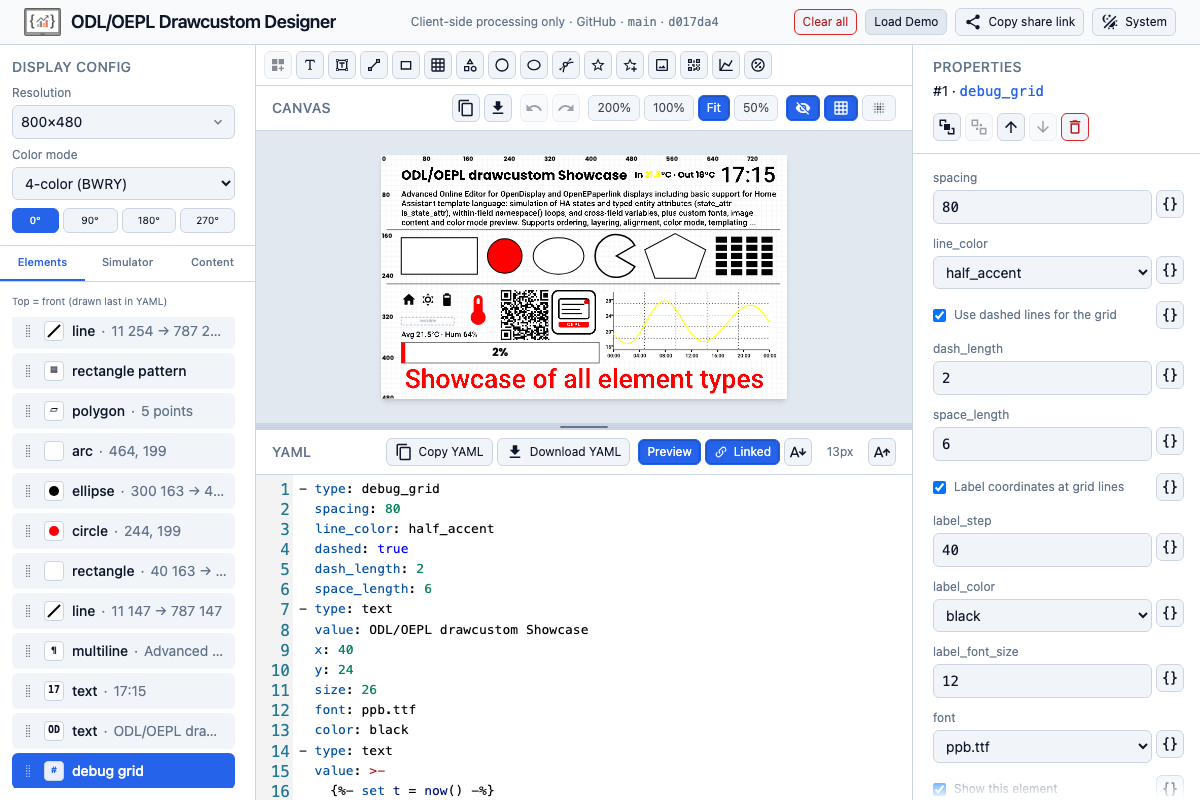Uncheck Use dashed lines for the grid

(x=939, y=315)
